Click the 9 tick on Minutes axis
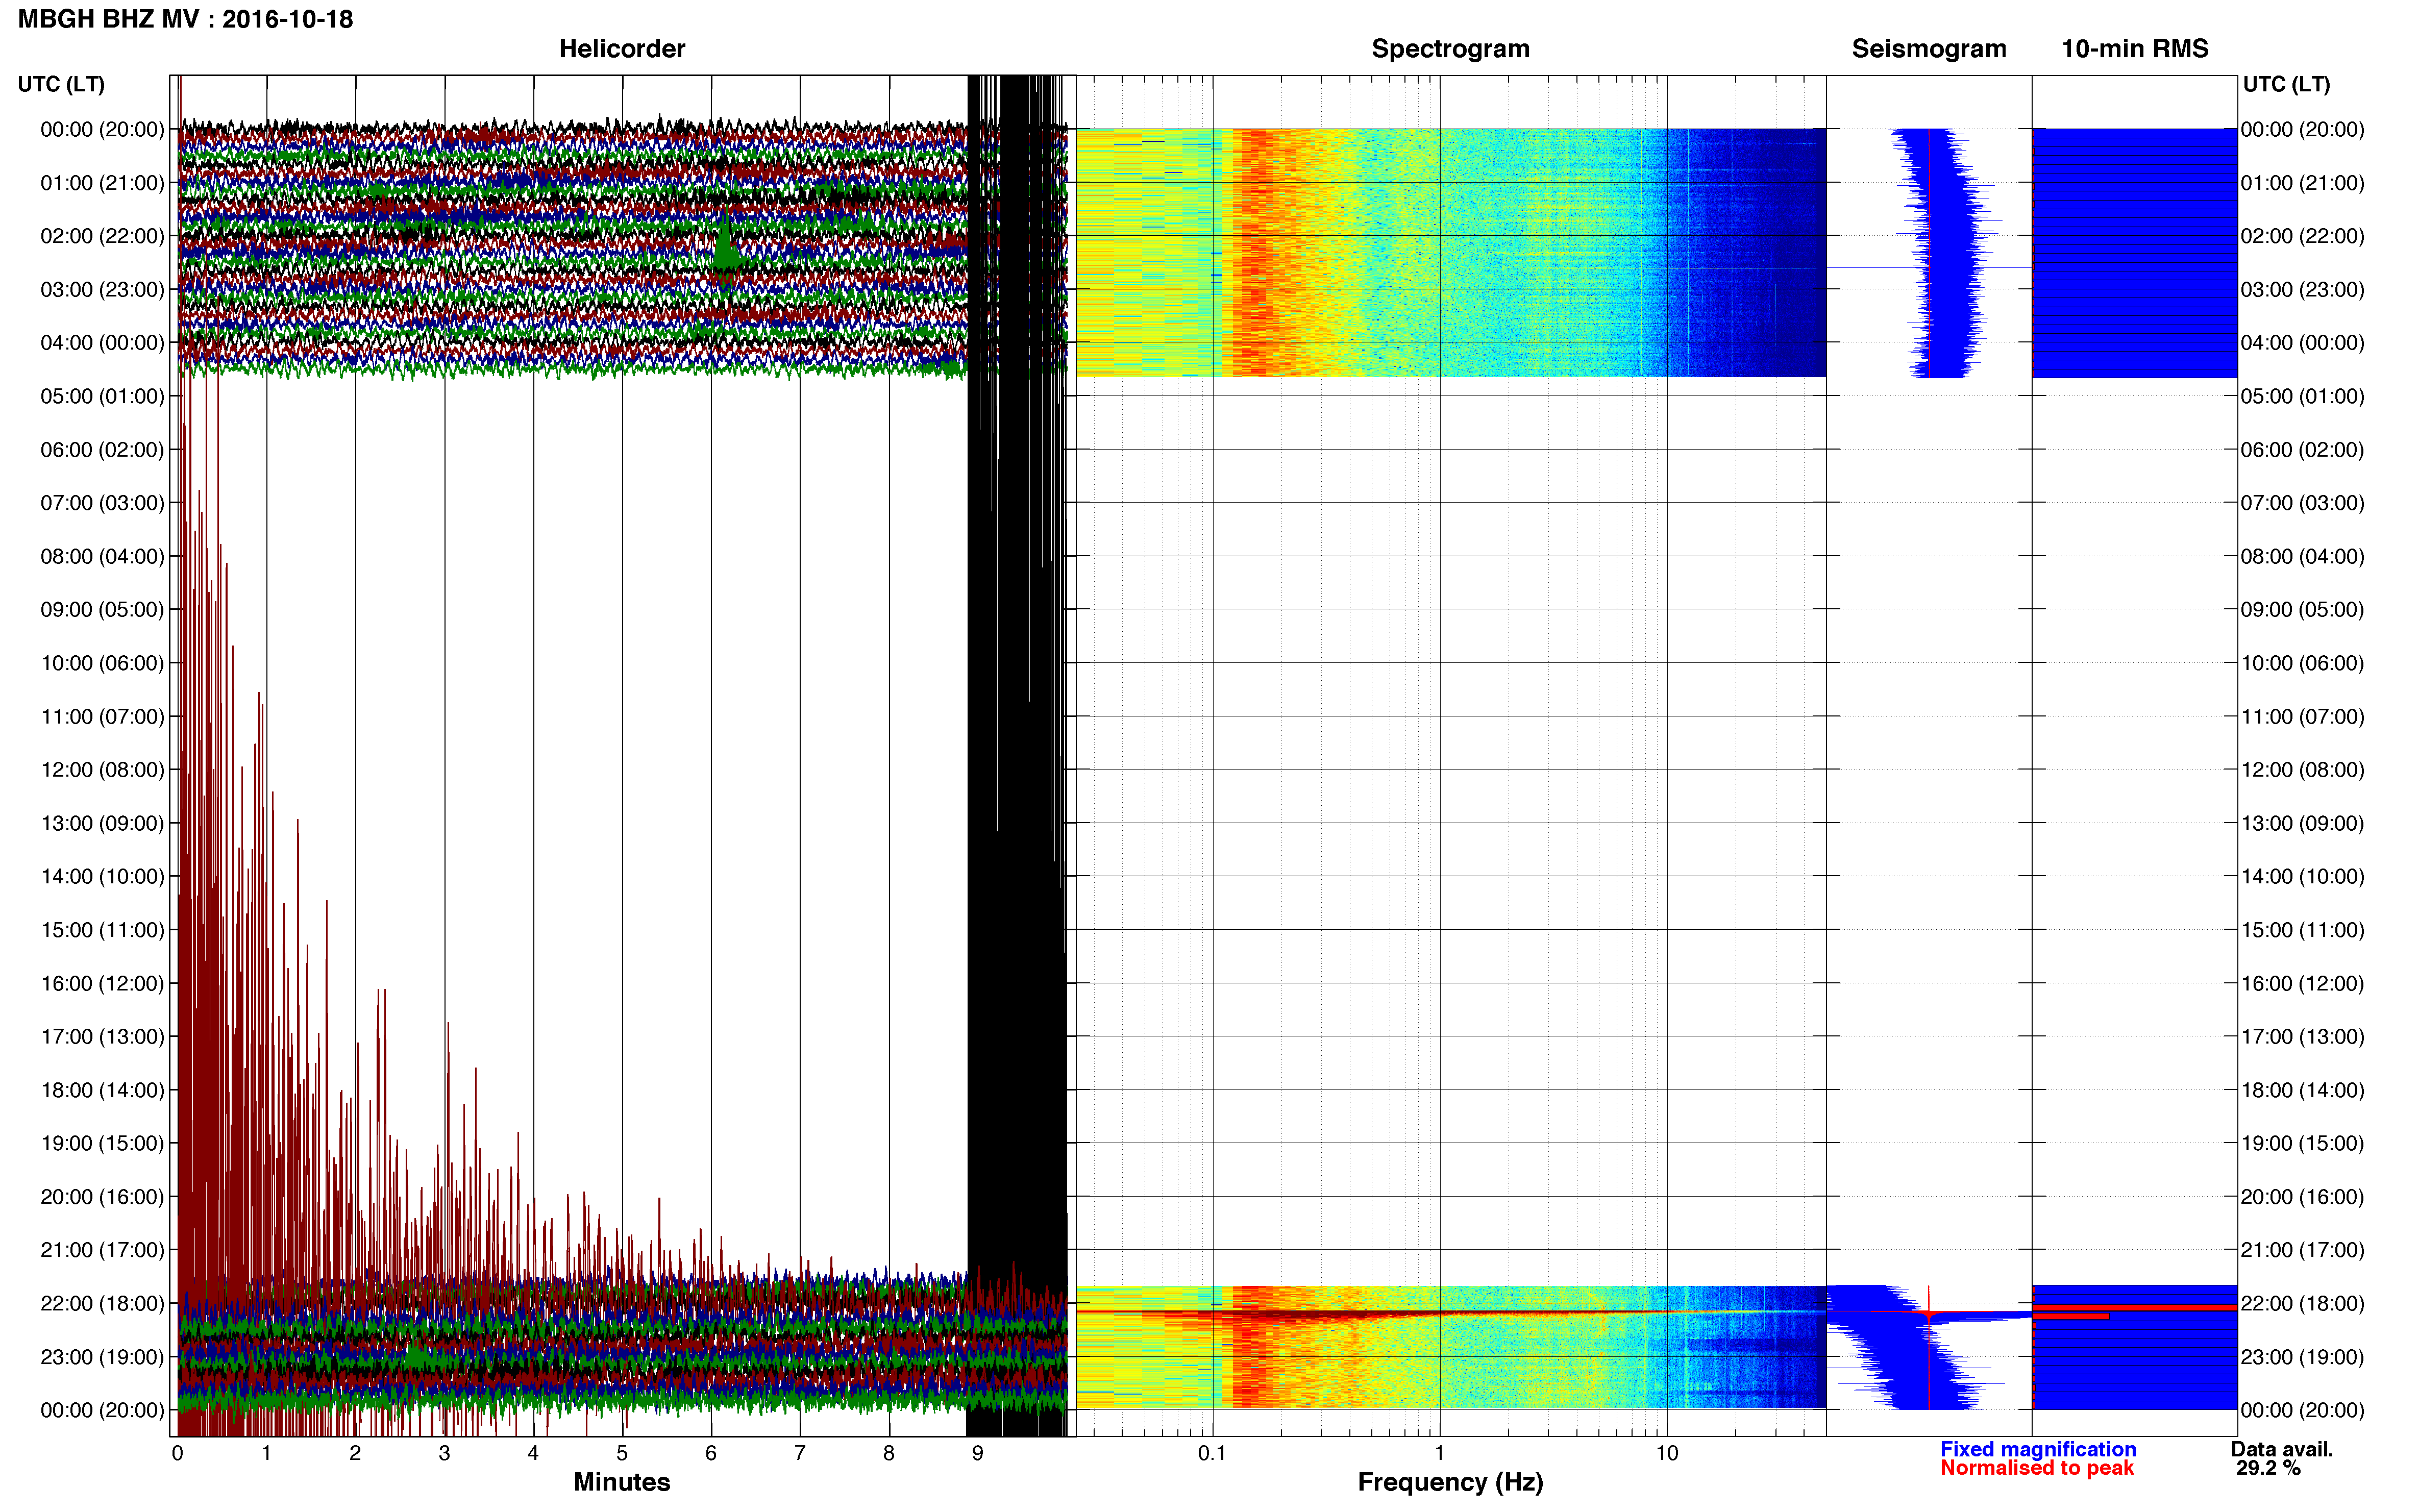The image size is (2419, 1512). tap(978, 1454)
